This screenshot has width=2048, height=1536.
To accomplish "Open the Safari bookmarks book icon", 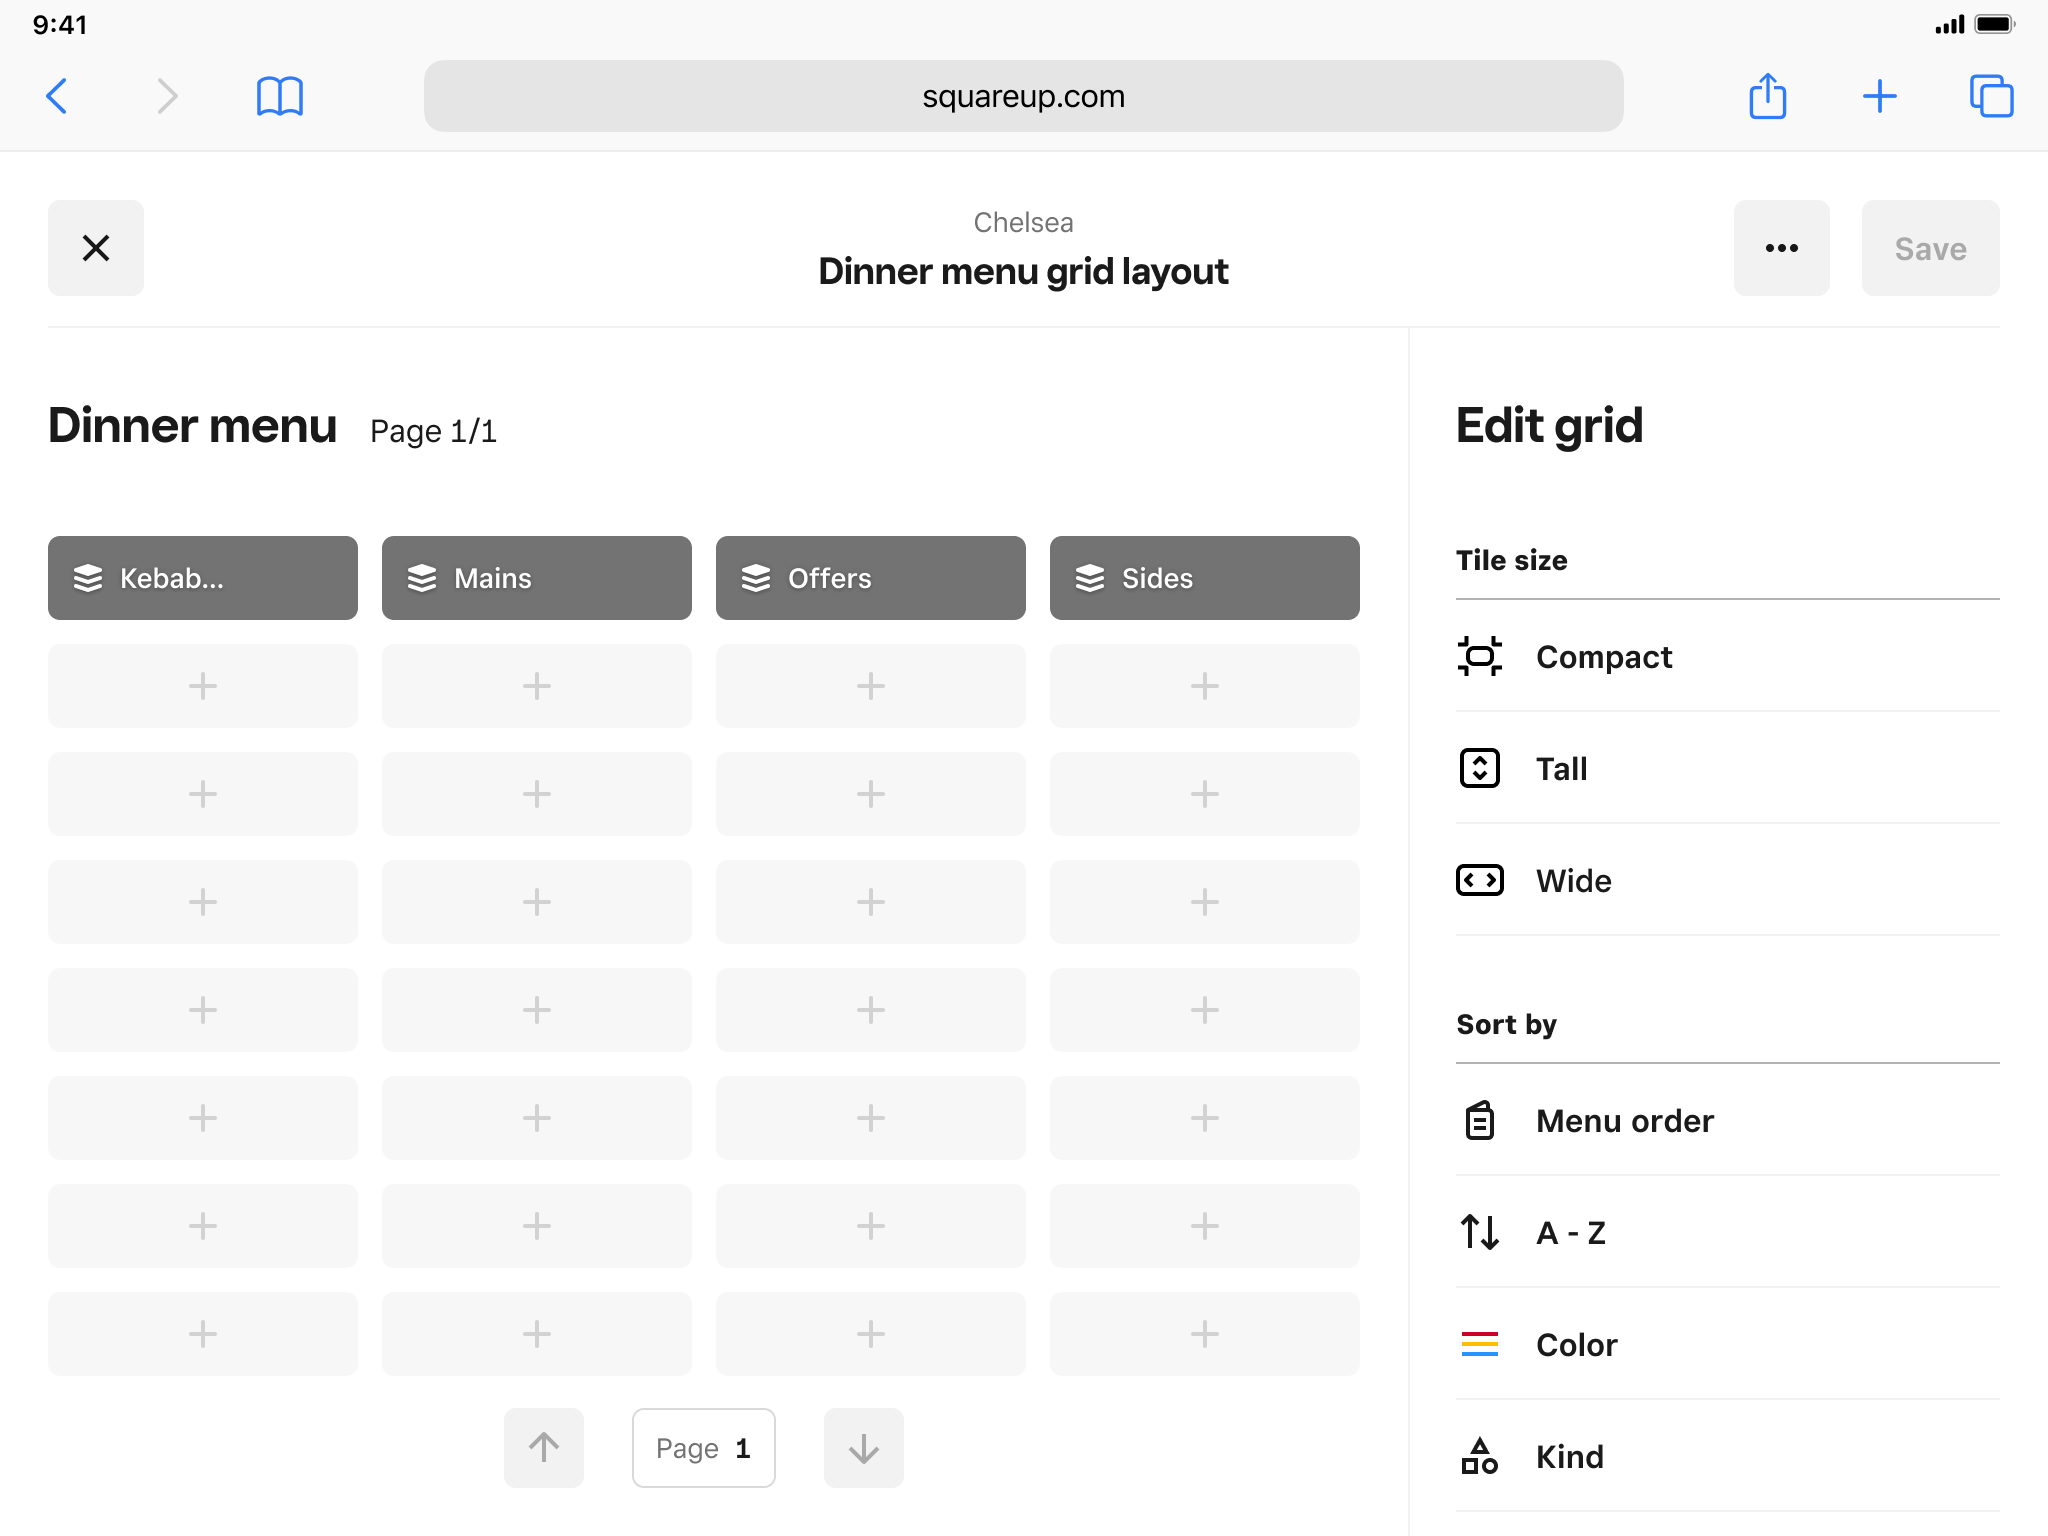I will (x=279, y=96).
